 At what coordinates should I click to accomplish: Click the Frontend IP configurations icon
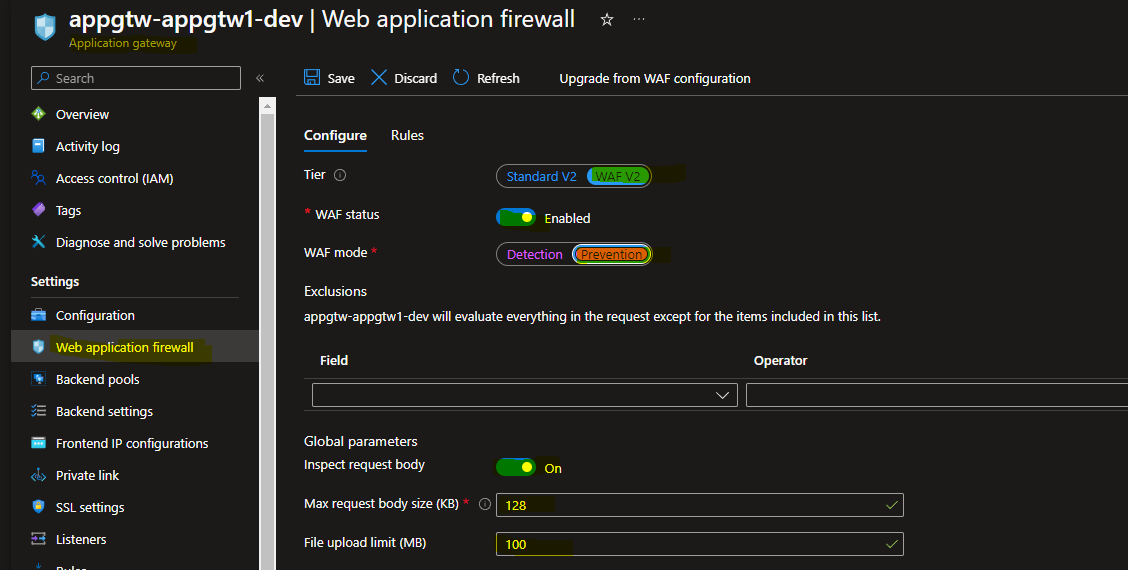pyautogui.click(x=39, y=443)
